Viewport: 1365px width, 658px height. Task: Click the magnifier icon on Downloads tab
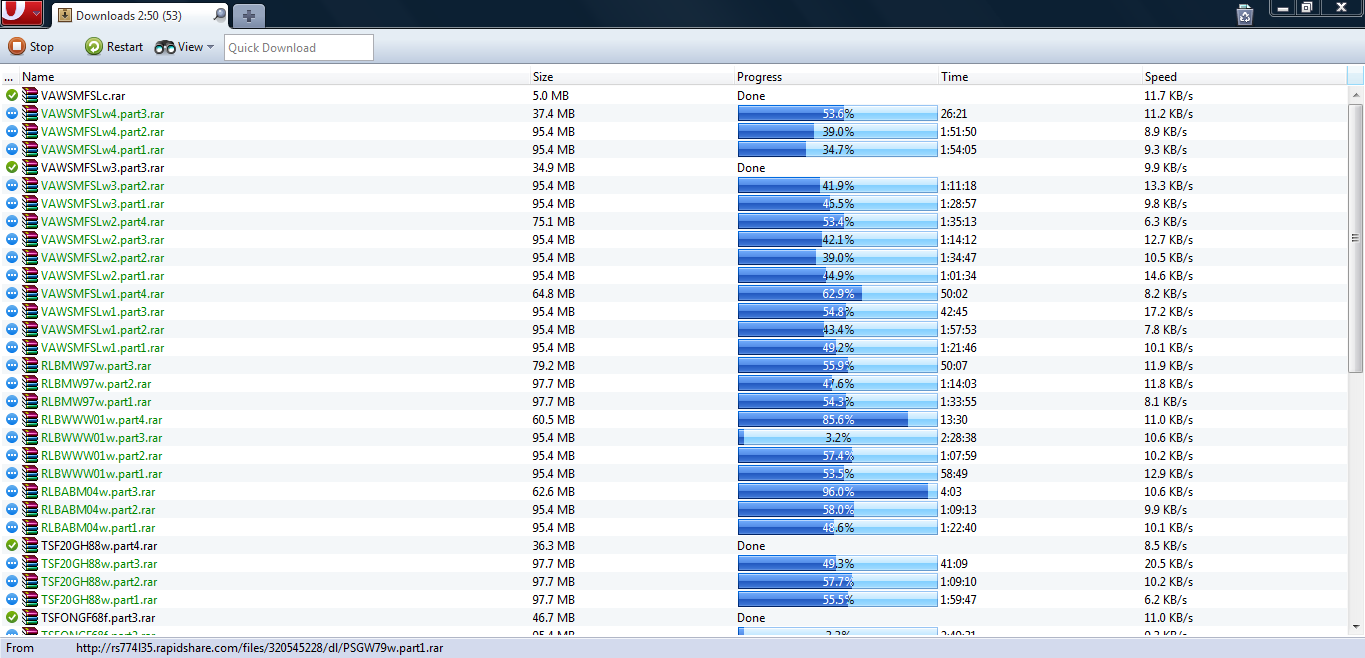click(219, 15)
